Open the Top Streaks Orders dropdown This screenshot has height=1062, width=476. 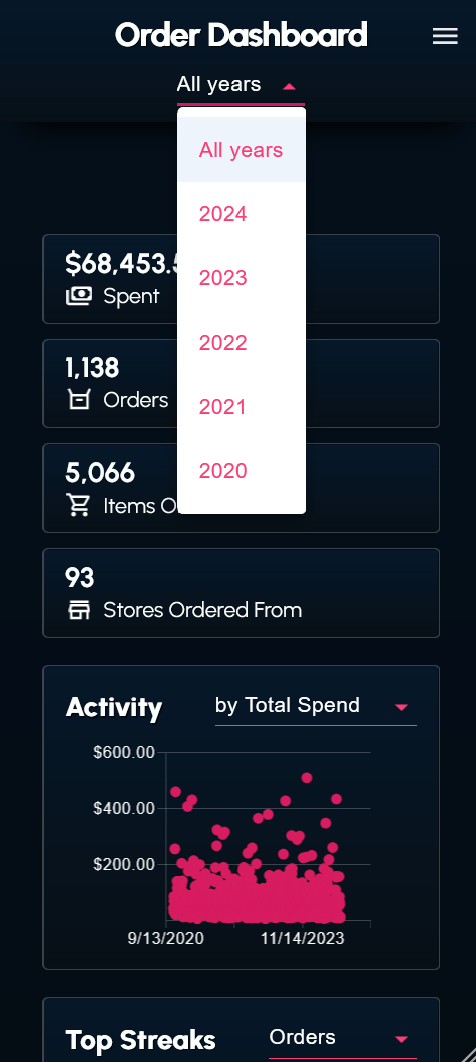pyautogui.click(x=343, y=1038)
